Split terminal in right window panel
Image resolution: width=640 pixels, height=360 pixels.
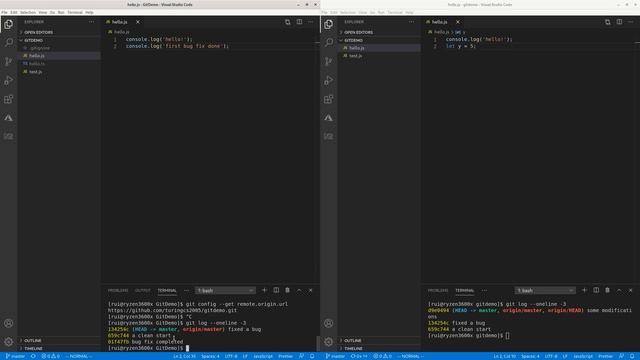(x=596, y=290)
